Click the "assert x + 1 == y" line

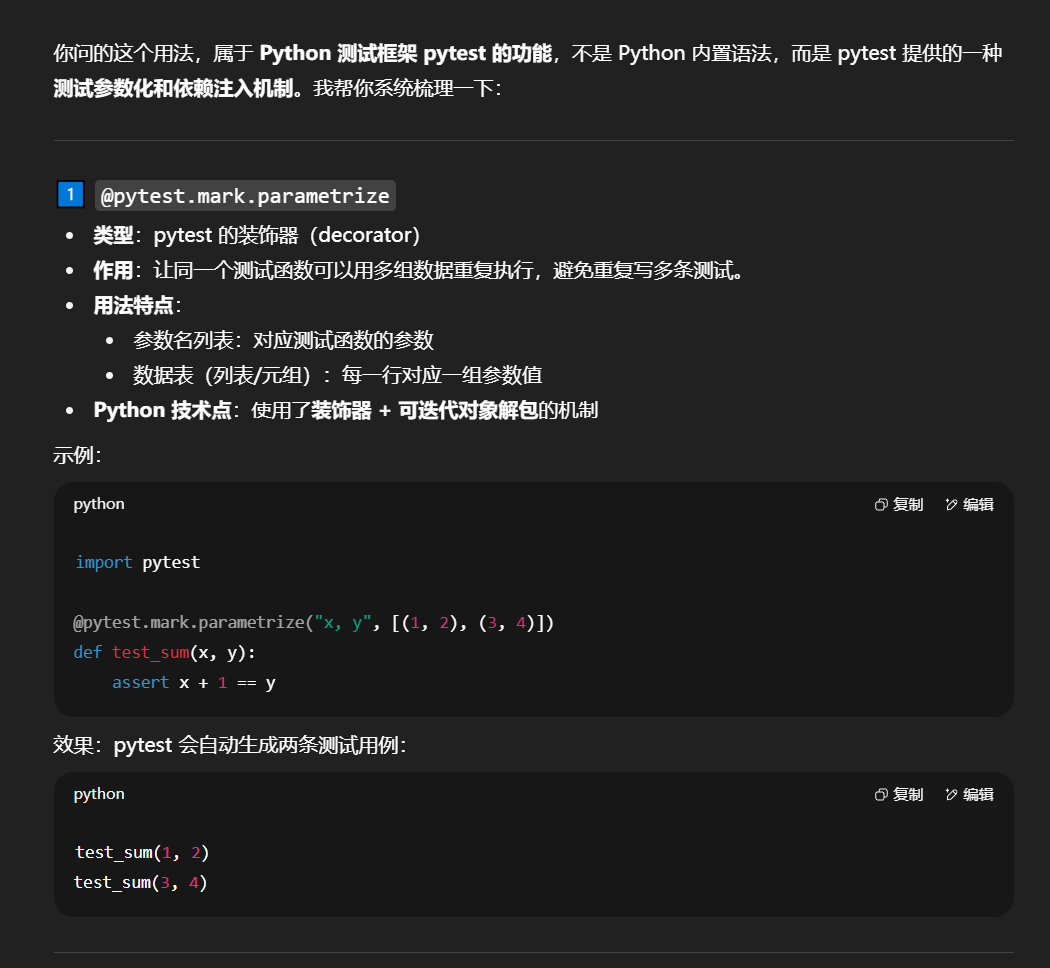(194, 683)
